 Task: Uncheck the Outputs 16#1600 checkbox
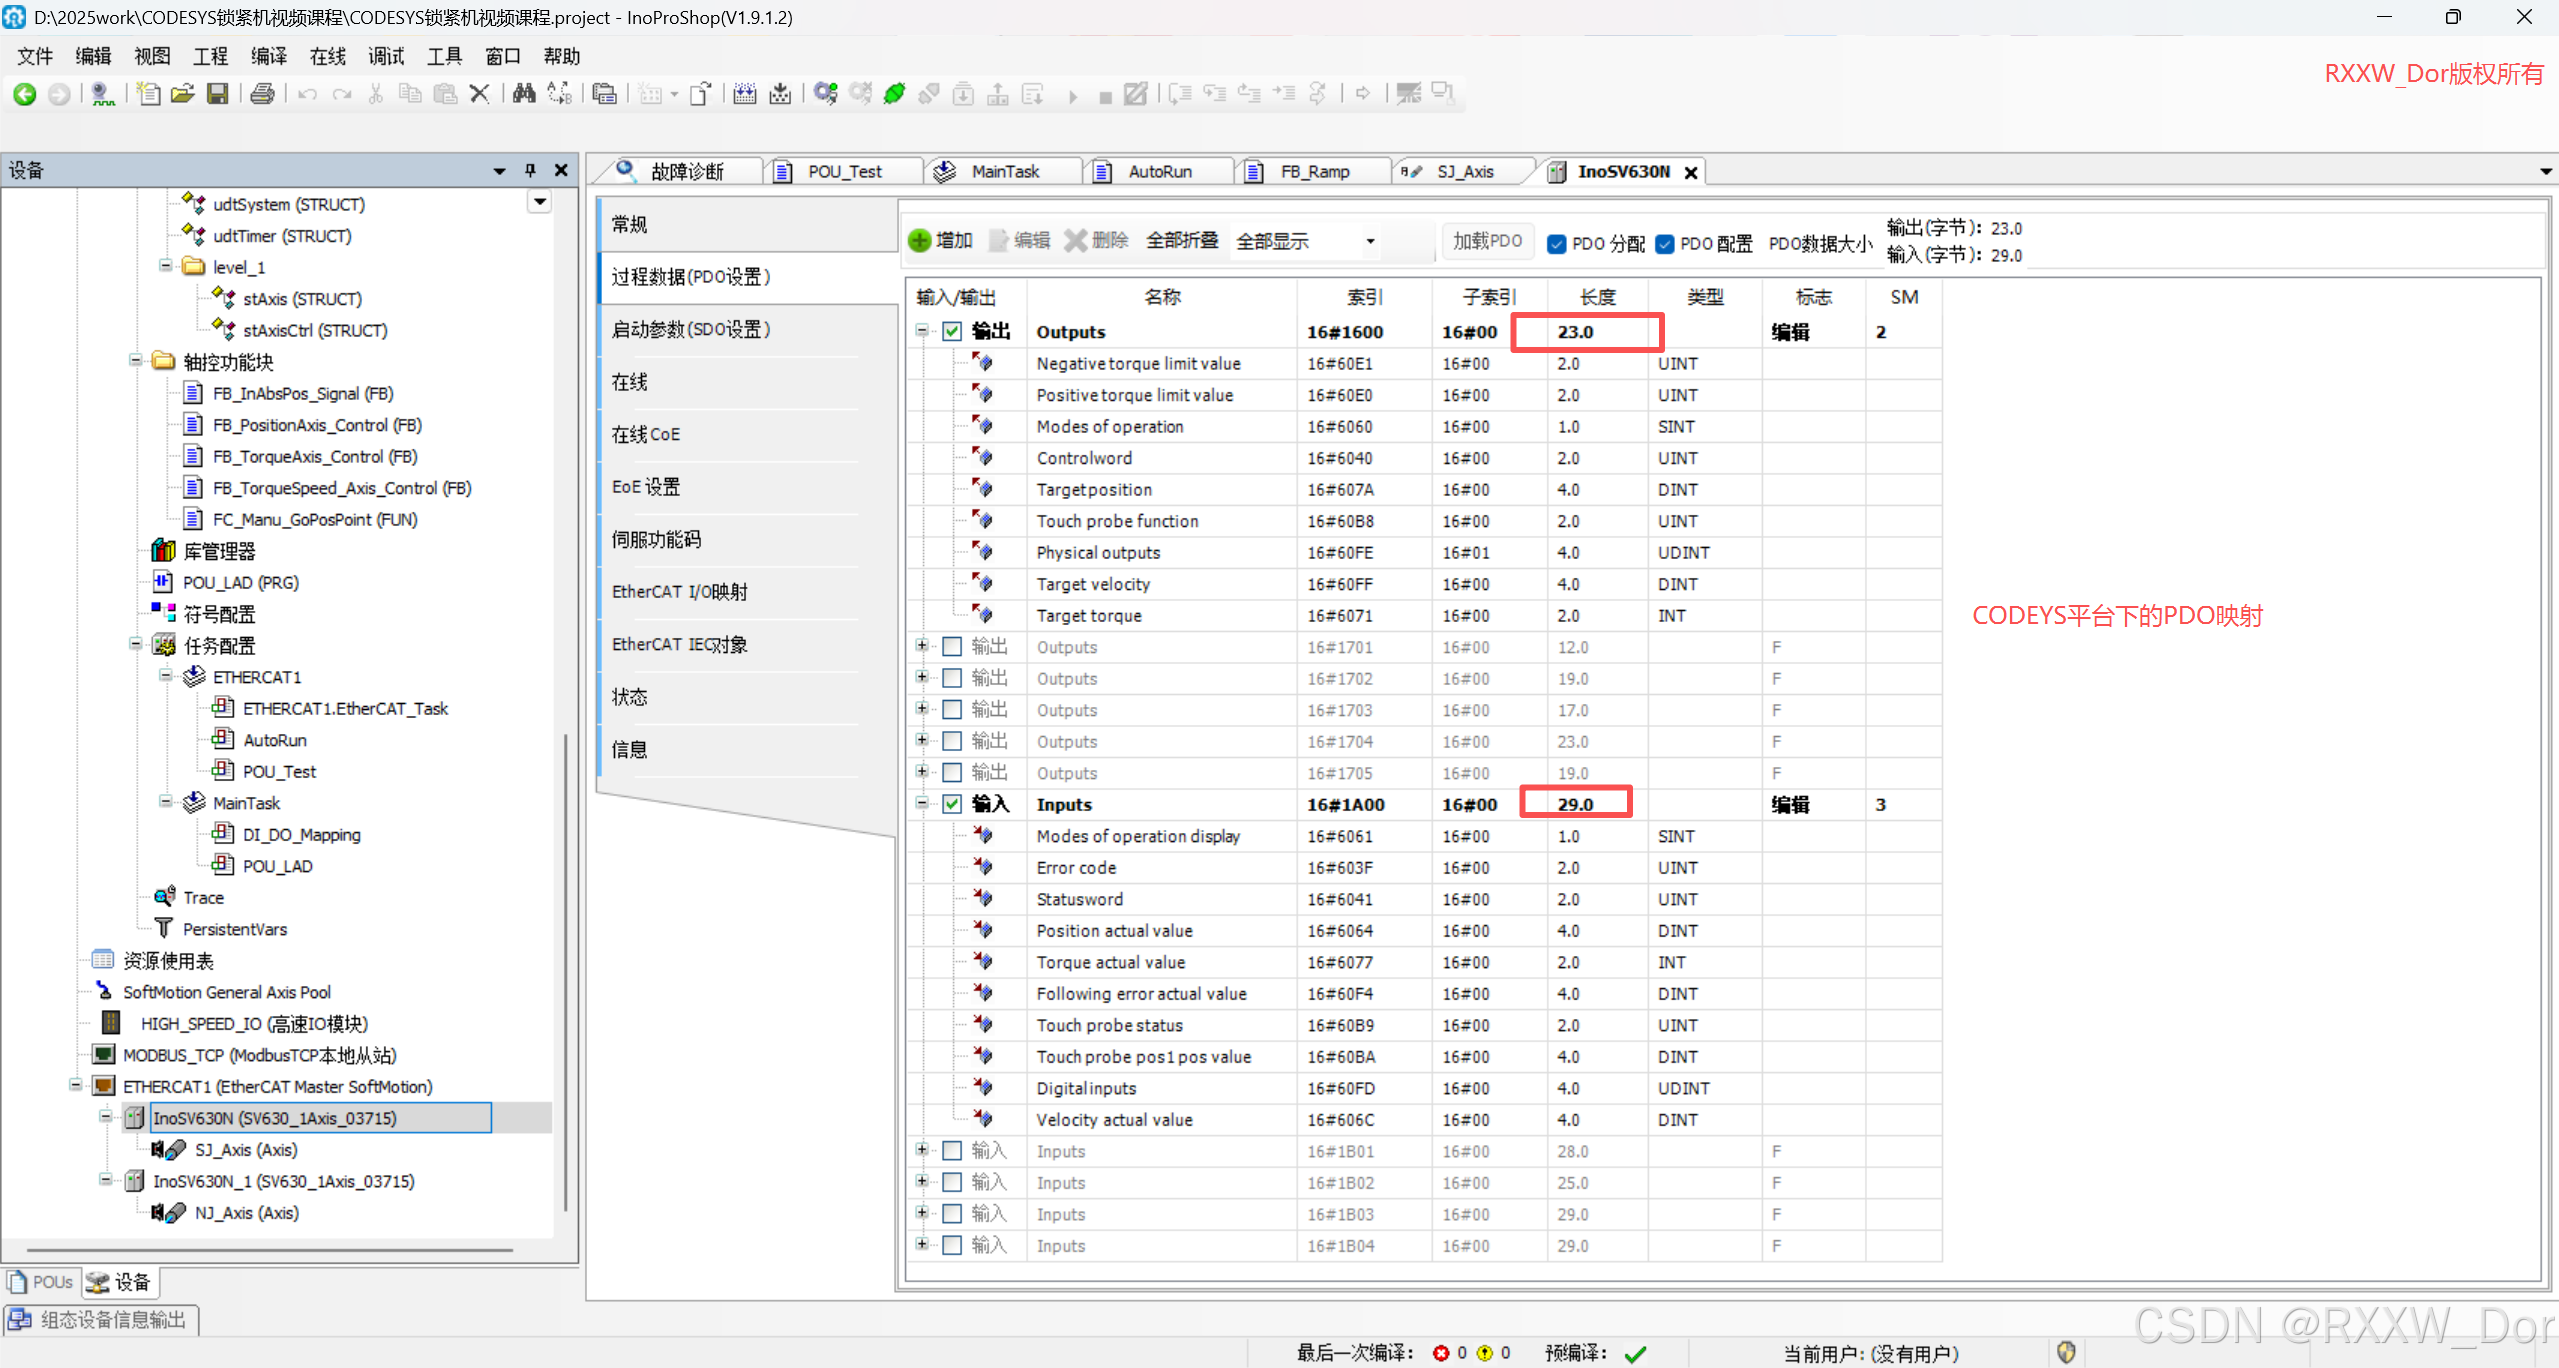(x=952, y=331)
